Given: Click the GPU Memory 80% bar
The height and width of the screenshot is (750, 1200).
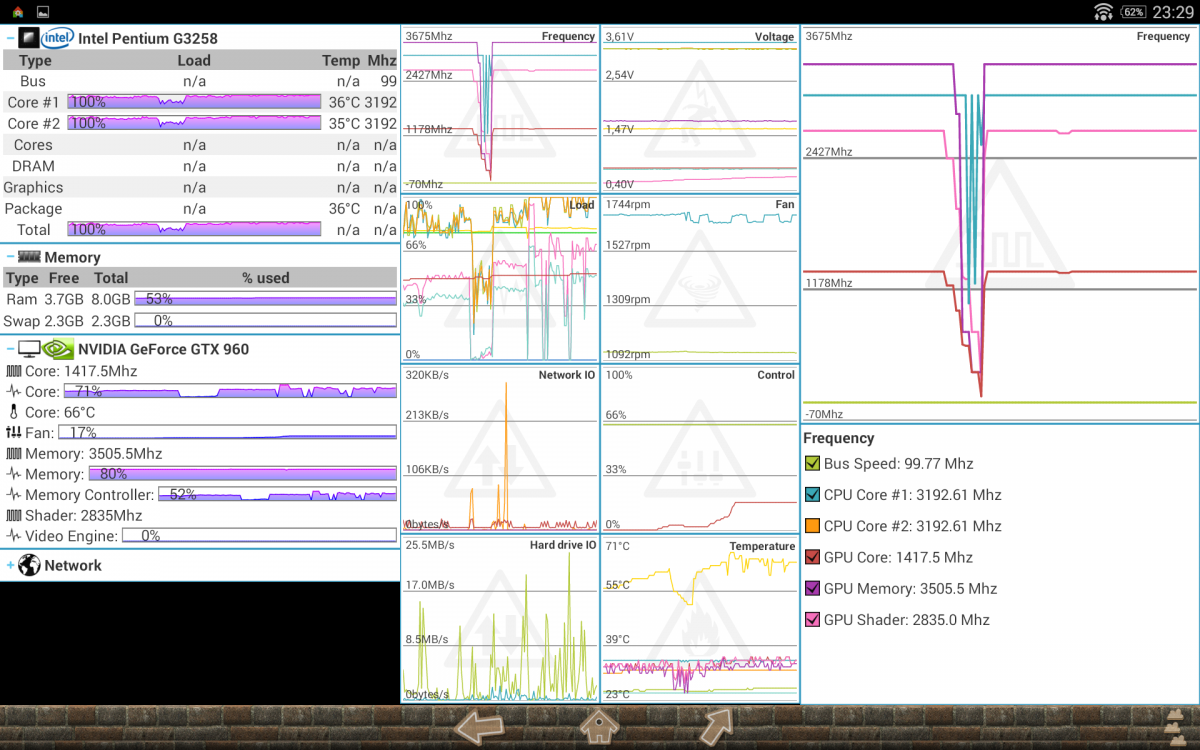Looking at the screenshot, I should (242, 474).
